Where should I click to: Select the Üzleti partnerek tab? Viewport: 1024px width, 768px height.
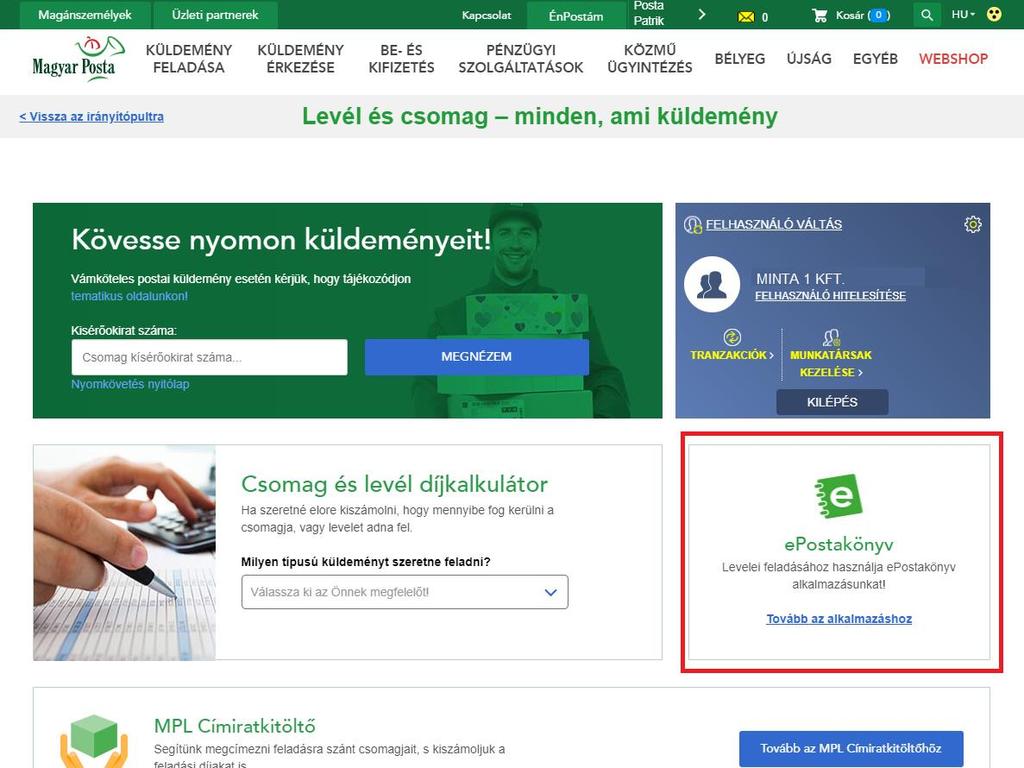coord(215,15)
